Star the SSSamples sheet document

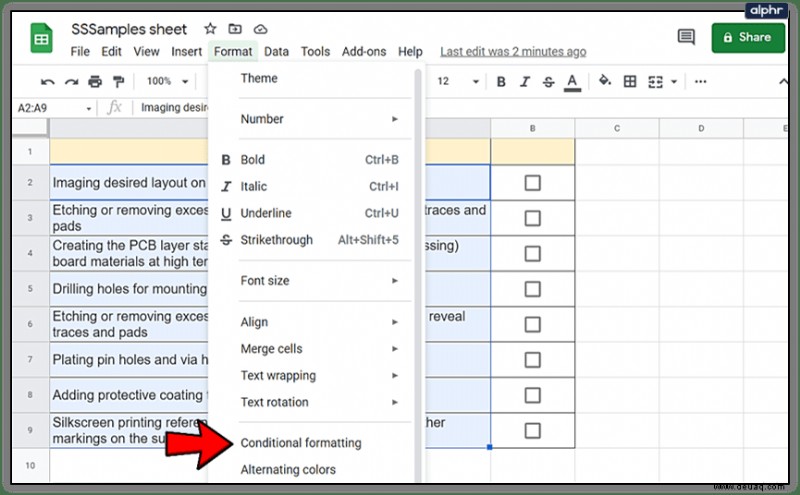[x=210, y=29]
